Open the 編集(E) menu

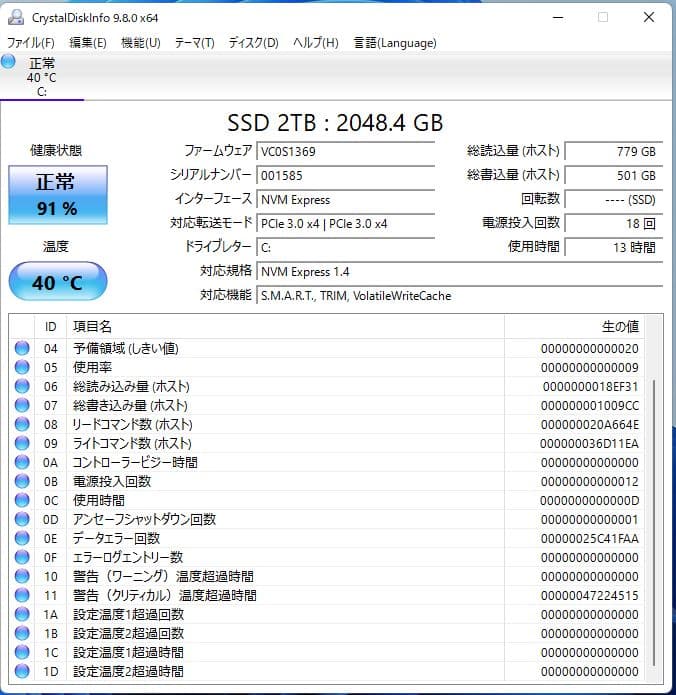tap(88, 43)
